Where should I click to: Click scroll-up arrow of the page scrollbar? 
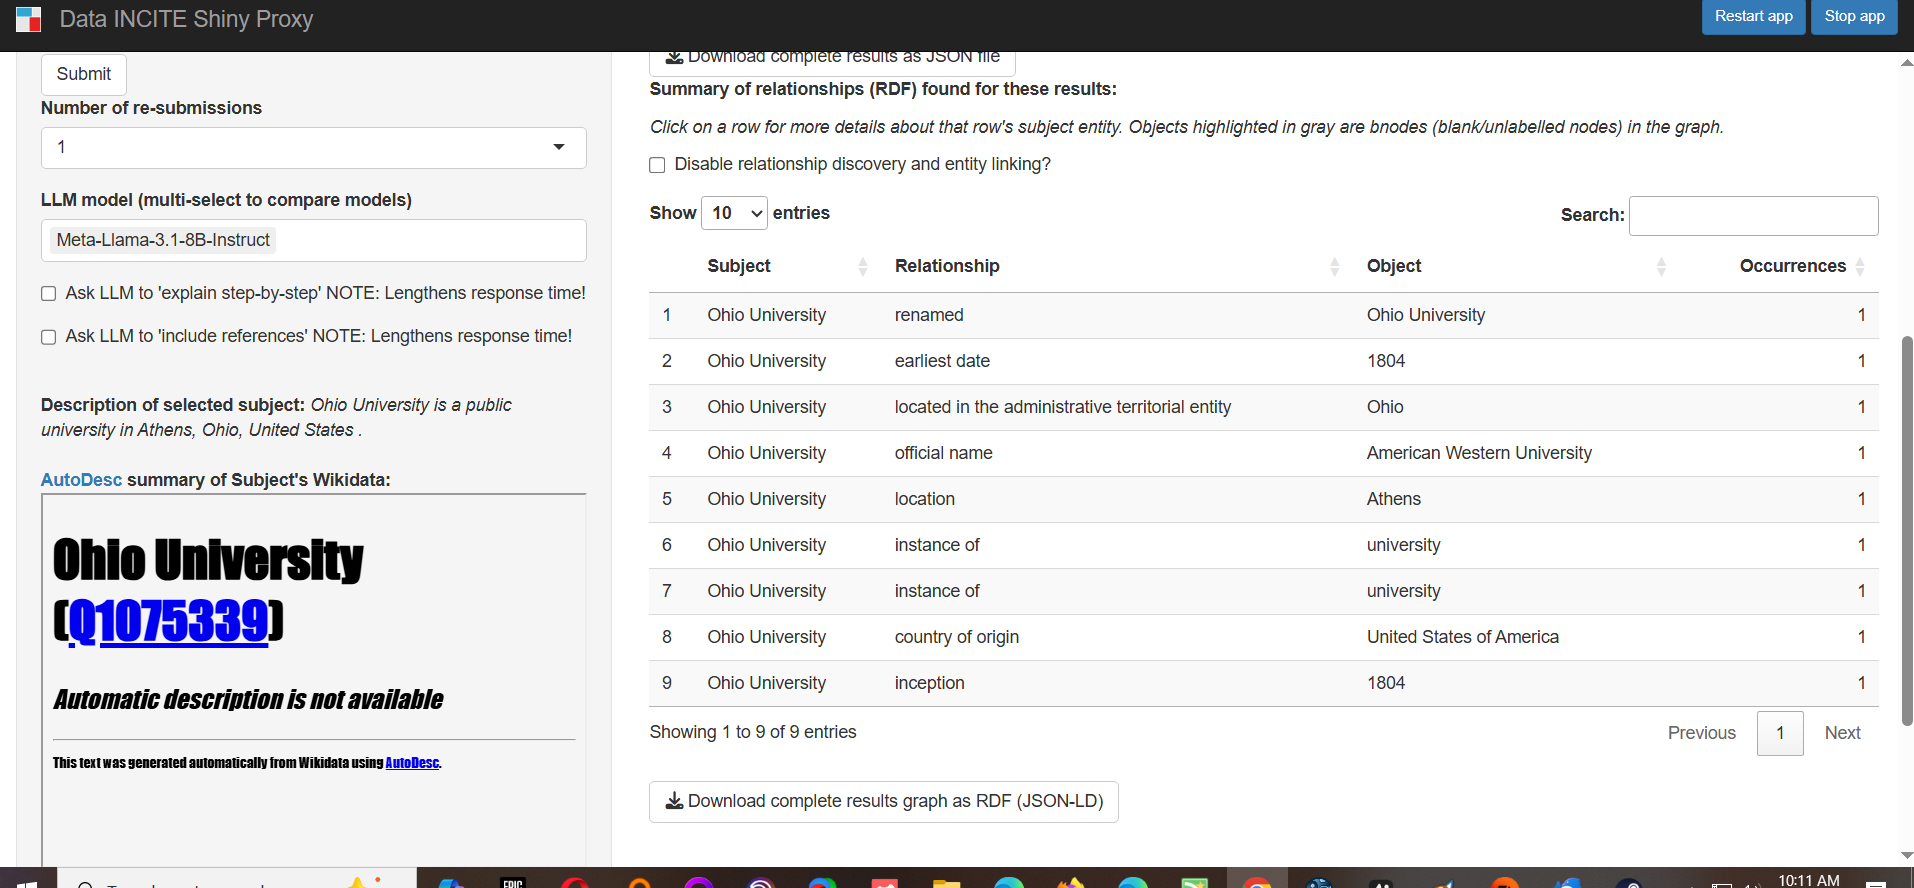1906,62
